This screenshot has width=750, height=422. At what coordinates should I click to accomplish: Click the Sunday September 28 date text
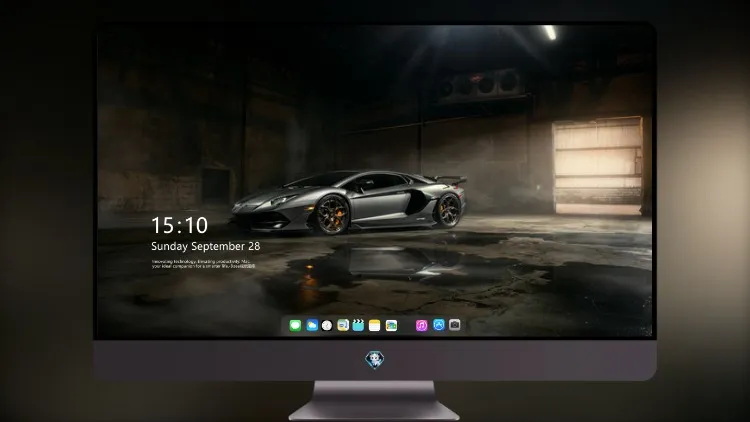[206, 246]
